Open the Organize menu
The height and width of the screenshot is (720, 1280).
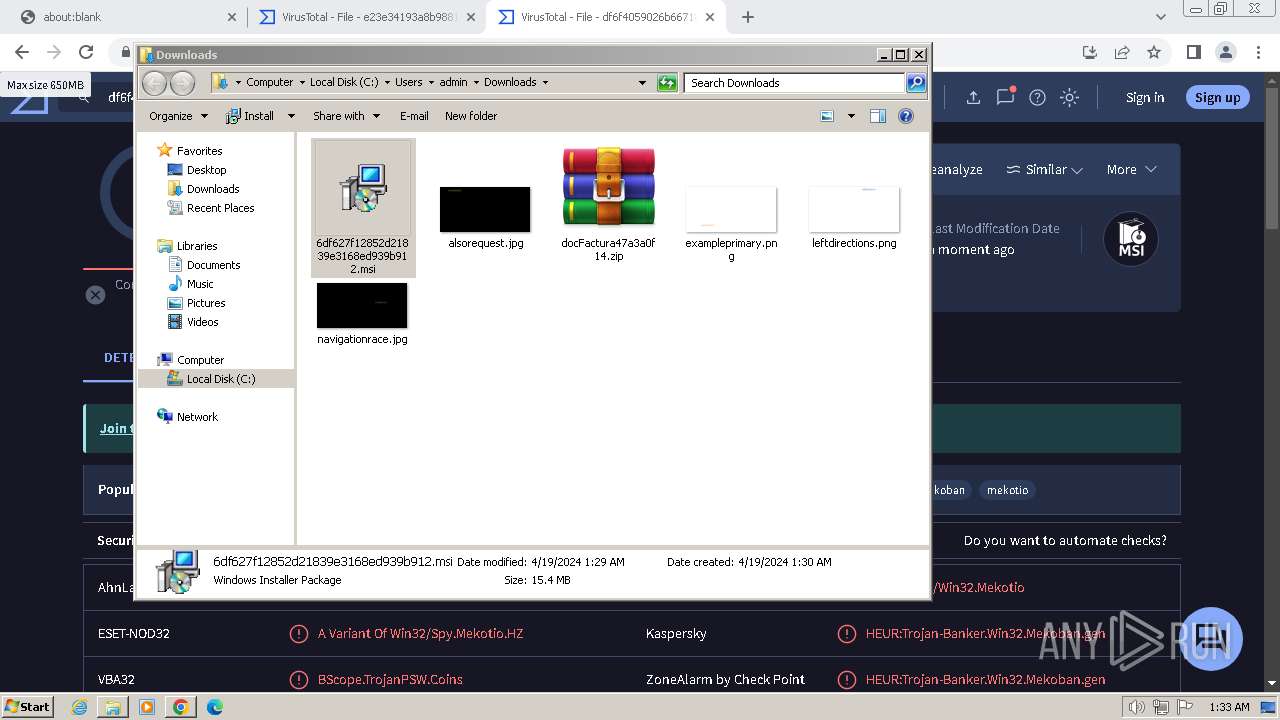click(x=178, y=116)
